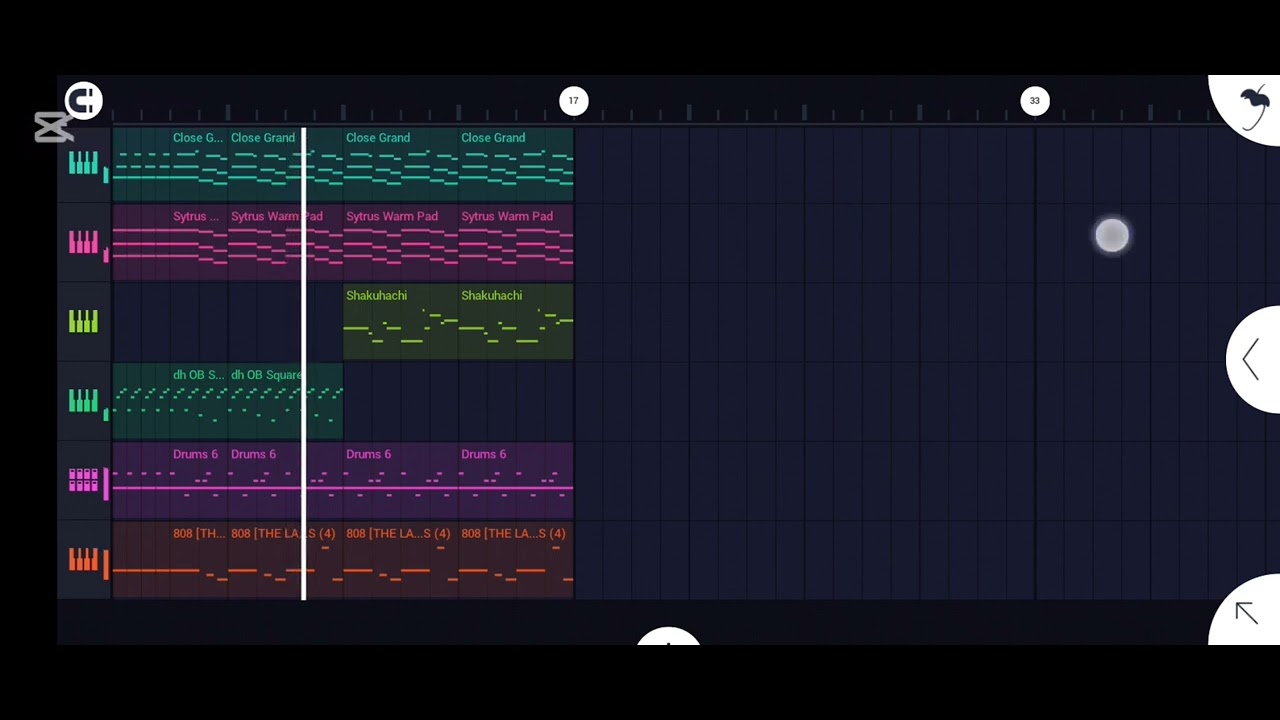Toggle the snap magnet icon
Viewport: 1280px width, 720px height.
[84, 100]
